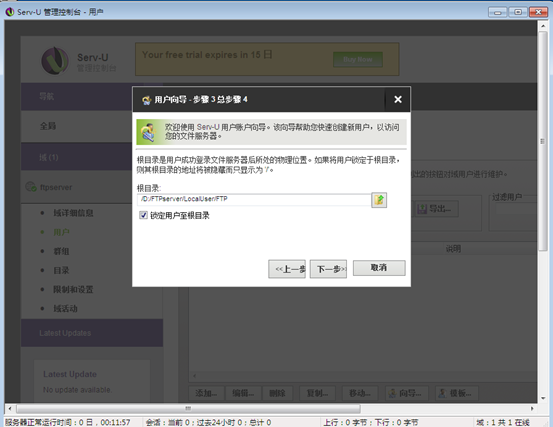The width and height of the screenshot is (553, 427).
Task: Click the 模板... template button
Action: coord(457,393)
